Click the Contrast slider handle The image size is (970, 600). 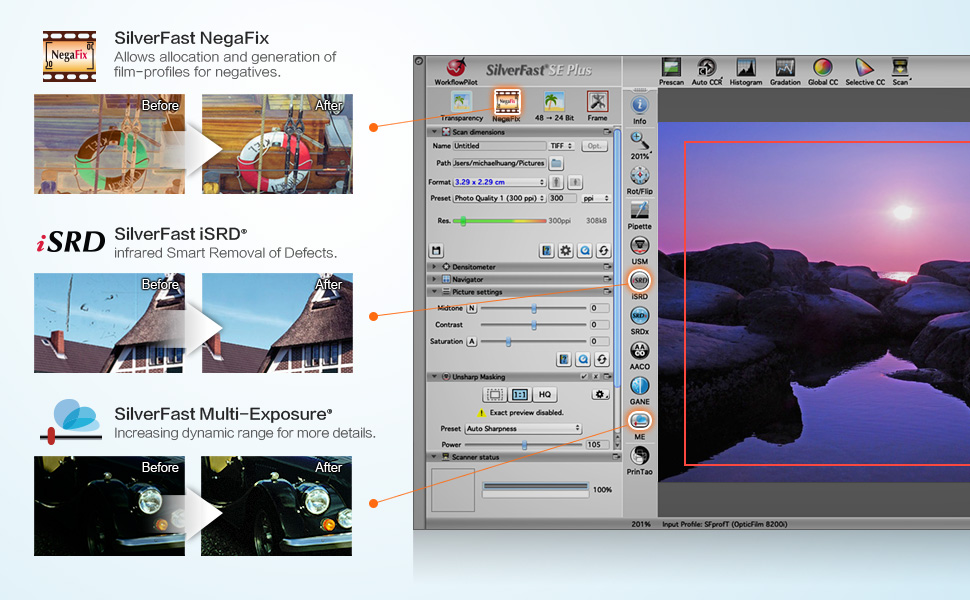[534, 325]
